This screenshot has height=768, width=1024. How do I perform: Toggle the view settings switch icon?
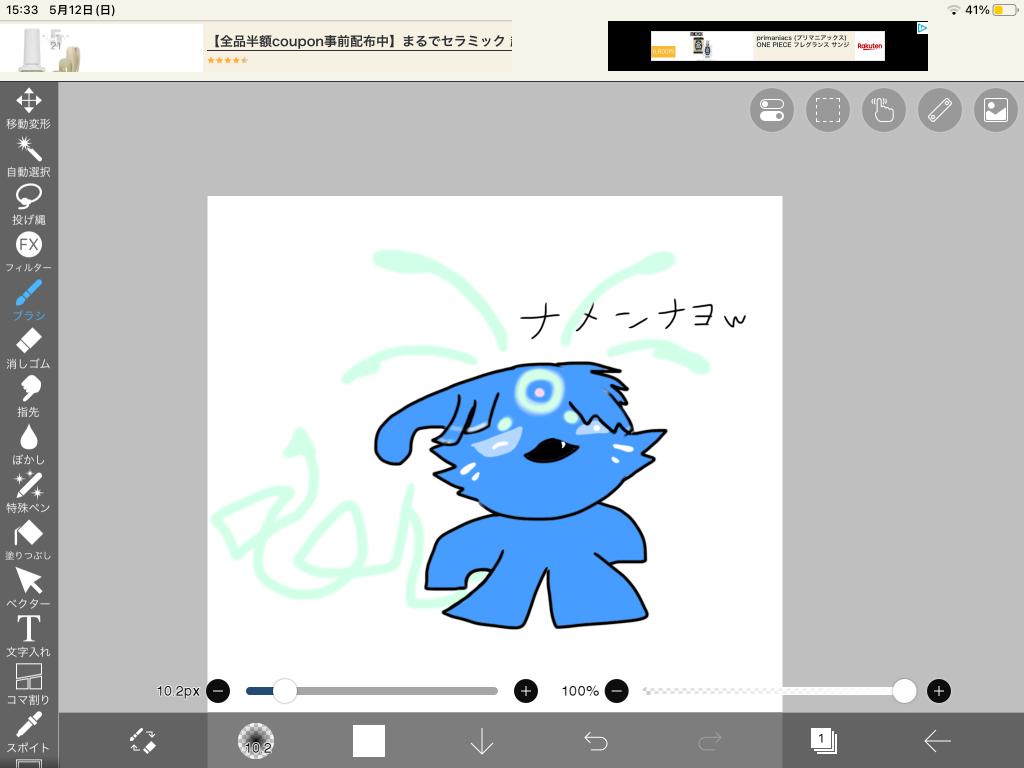(x=771, y=110)
